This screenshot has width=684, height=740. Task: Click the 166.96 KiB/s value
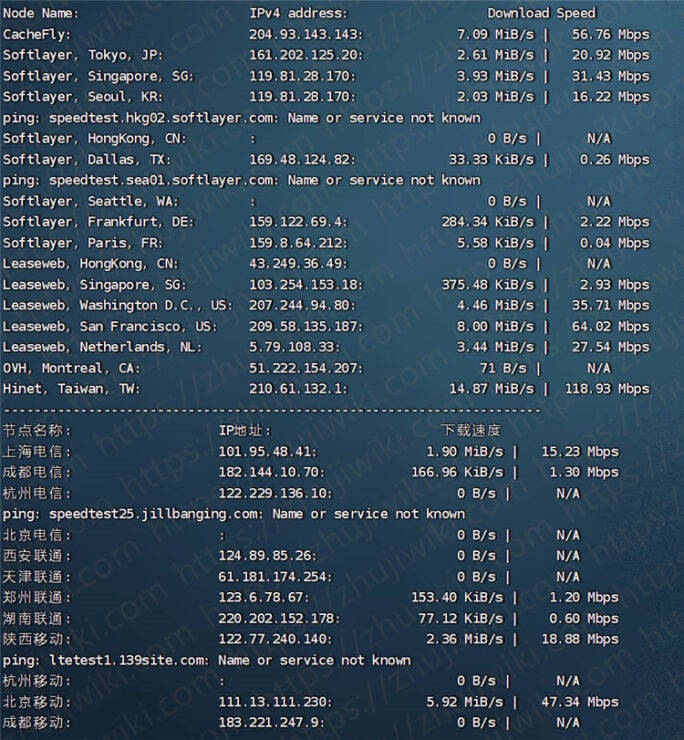(x=457, y=472)
